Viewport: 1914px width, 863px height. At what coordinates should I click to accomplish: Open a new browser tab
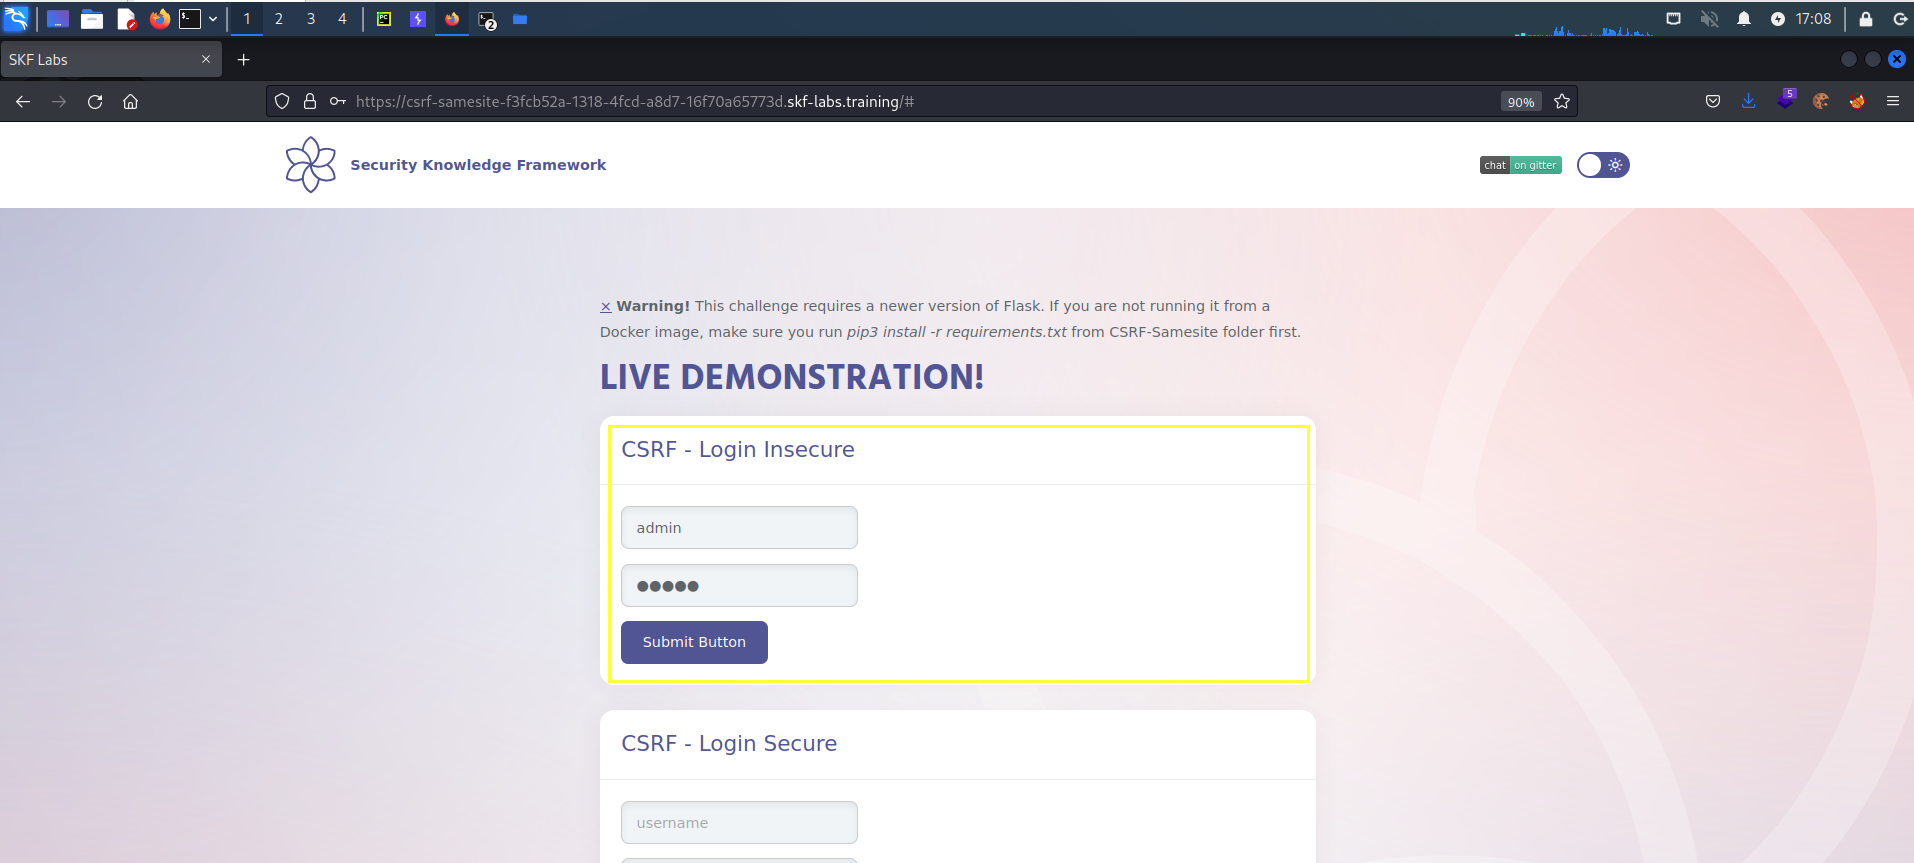point(243,60)
